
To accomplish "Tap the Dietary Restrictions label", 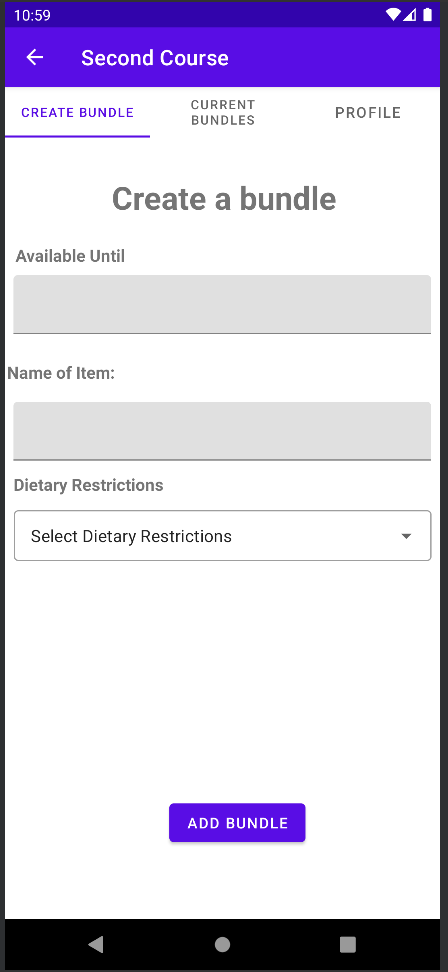I will click(89, 485).
